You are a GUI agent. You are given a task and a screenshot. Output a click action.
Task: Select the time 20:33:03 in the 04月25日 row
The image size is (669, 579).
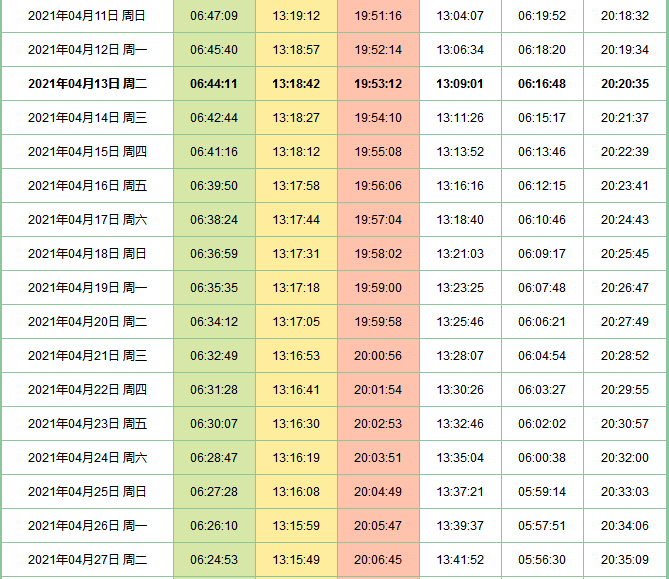[x=625, y=492]
